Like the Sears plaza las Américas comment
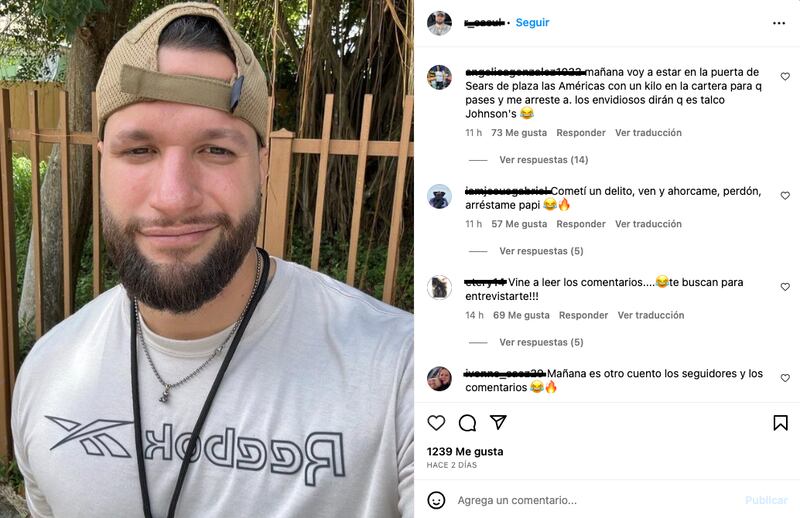 pos(785,77)
